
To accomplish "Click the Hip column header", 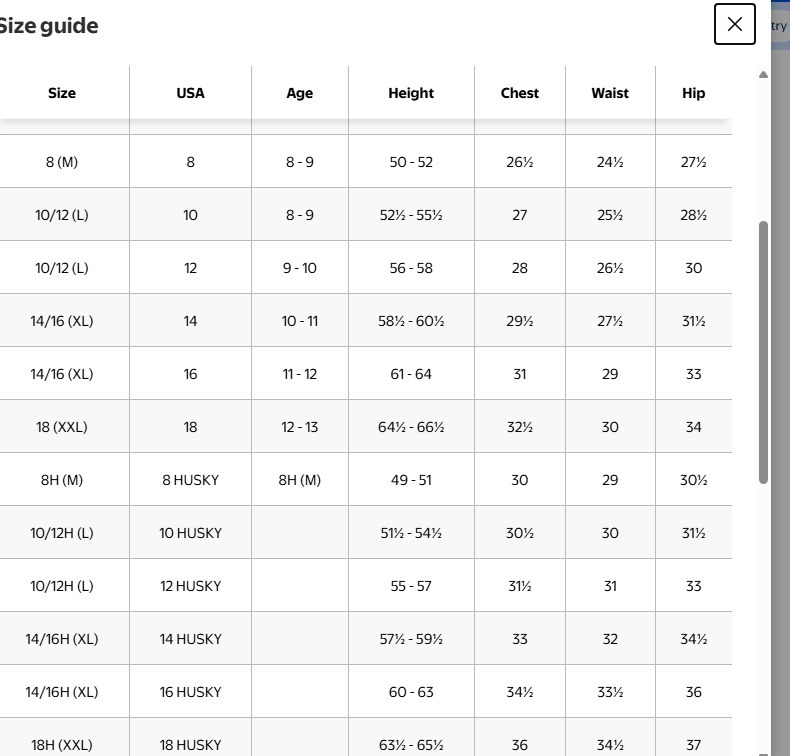I will tap(693, 93).
